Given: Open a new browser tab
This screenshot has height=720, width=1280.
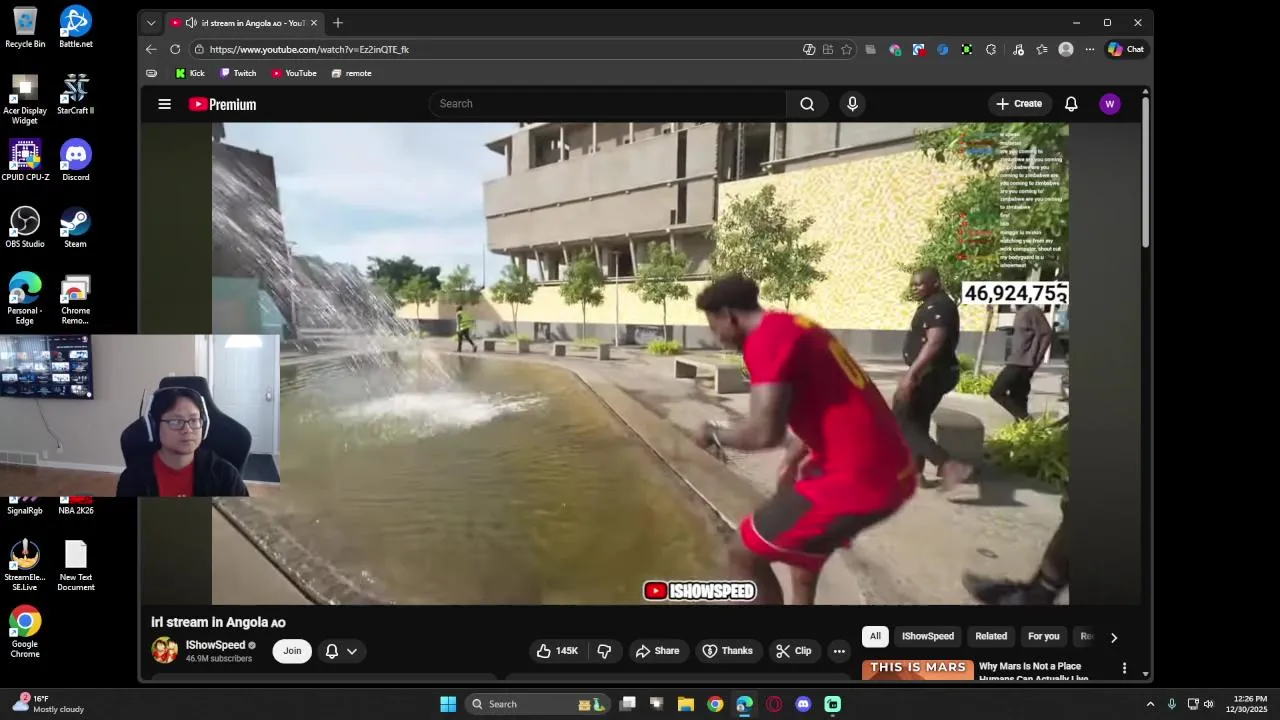Looking at the screenshot, I should pos(338,23).
